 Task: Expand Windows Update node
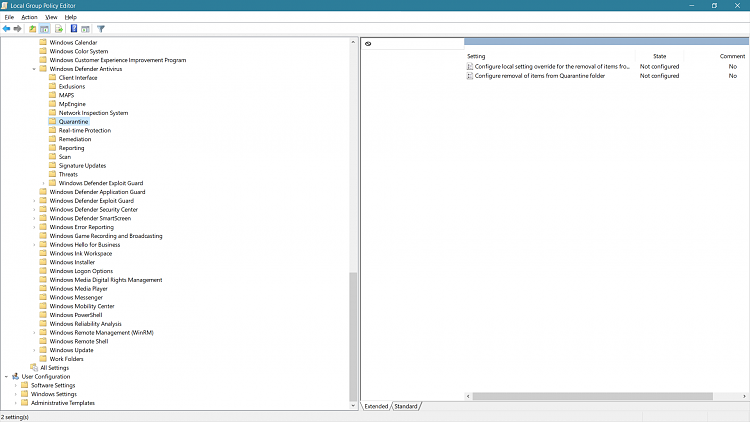[34, 350]
